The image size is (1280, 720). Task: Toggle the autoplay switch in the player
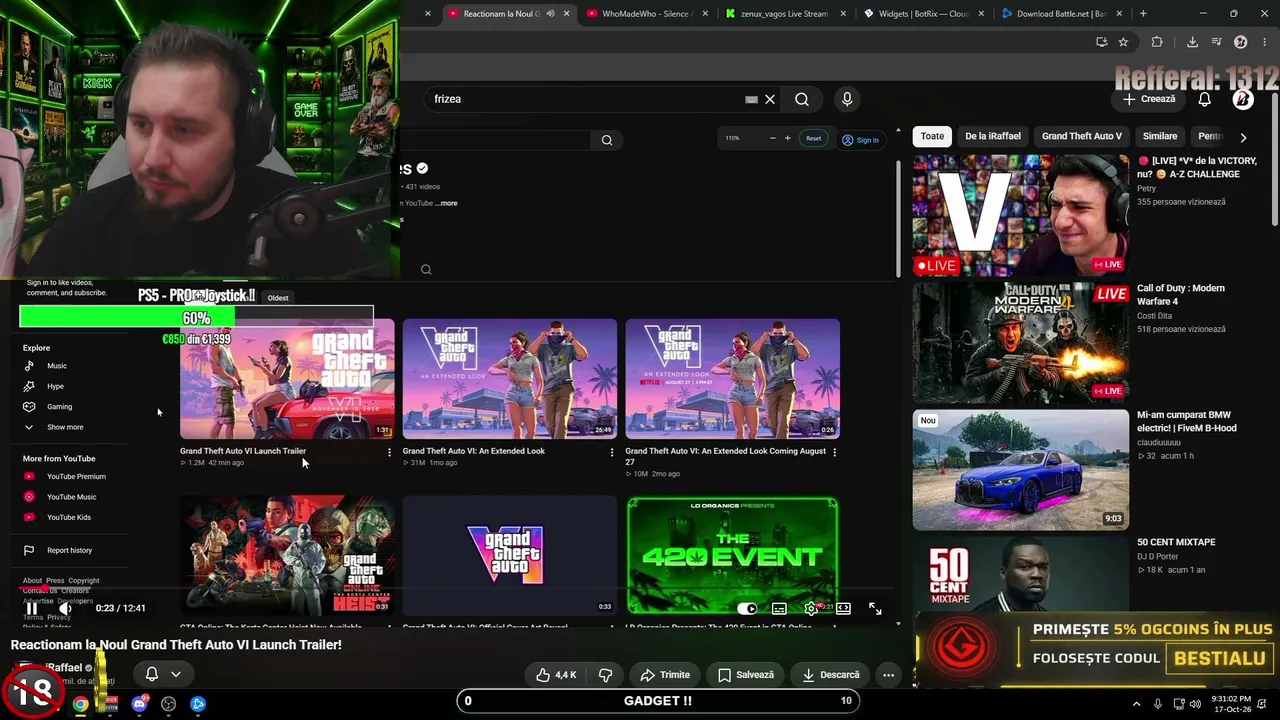click(747, 608)
